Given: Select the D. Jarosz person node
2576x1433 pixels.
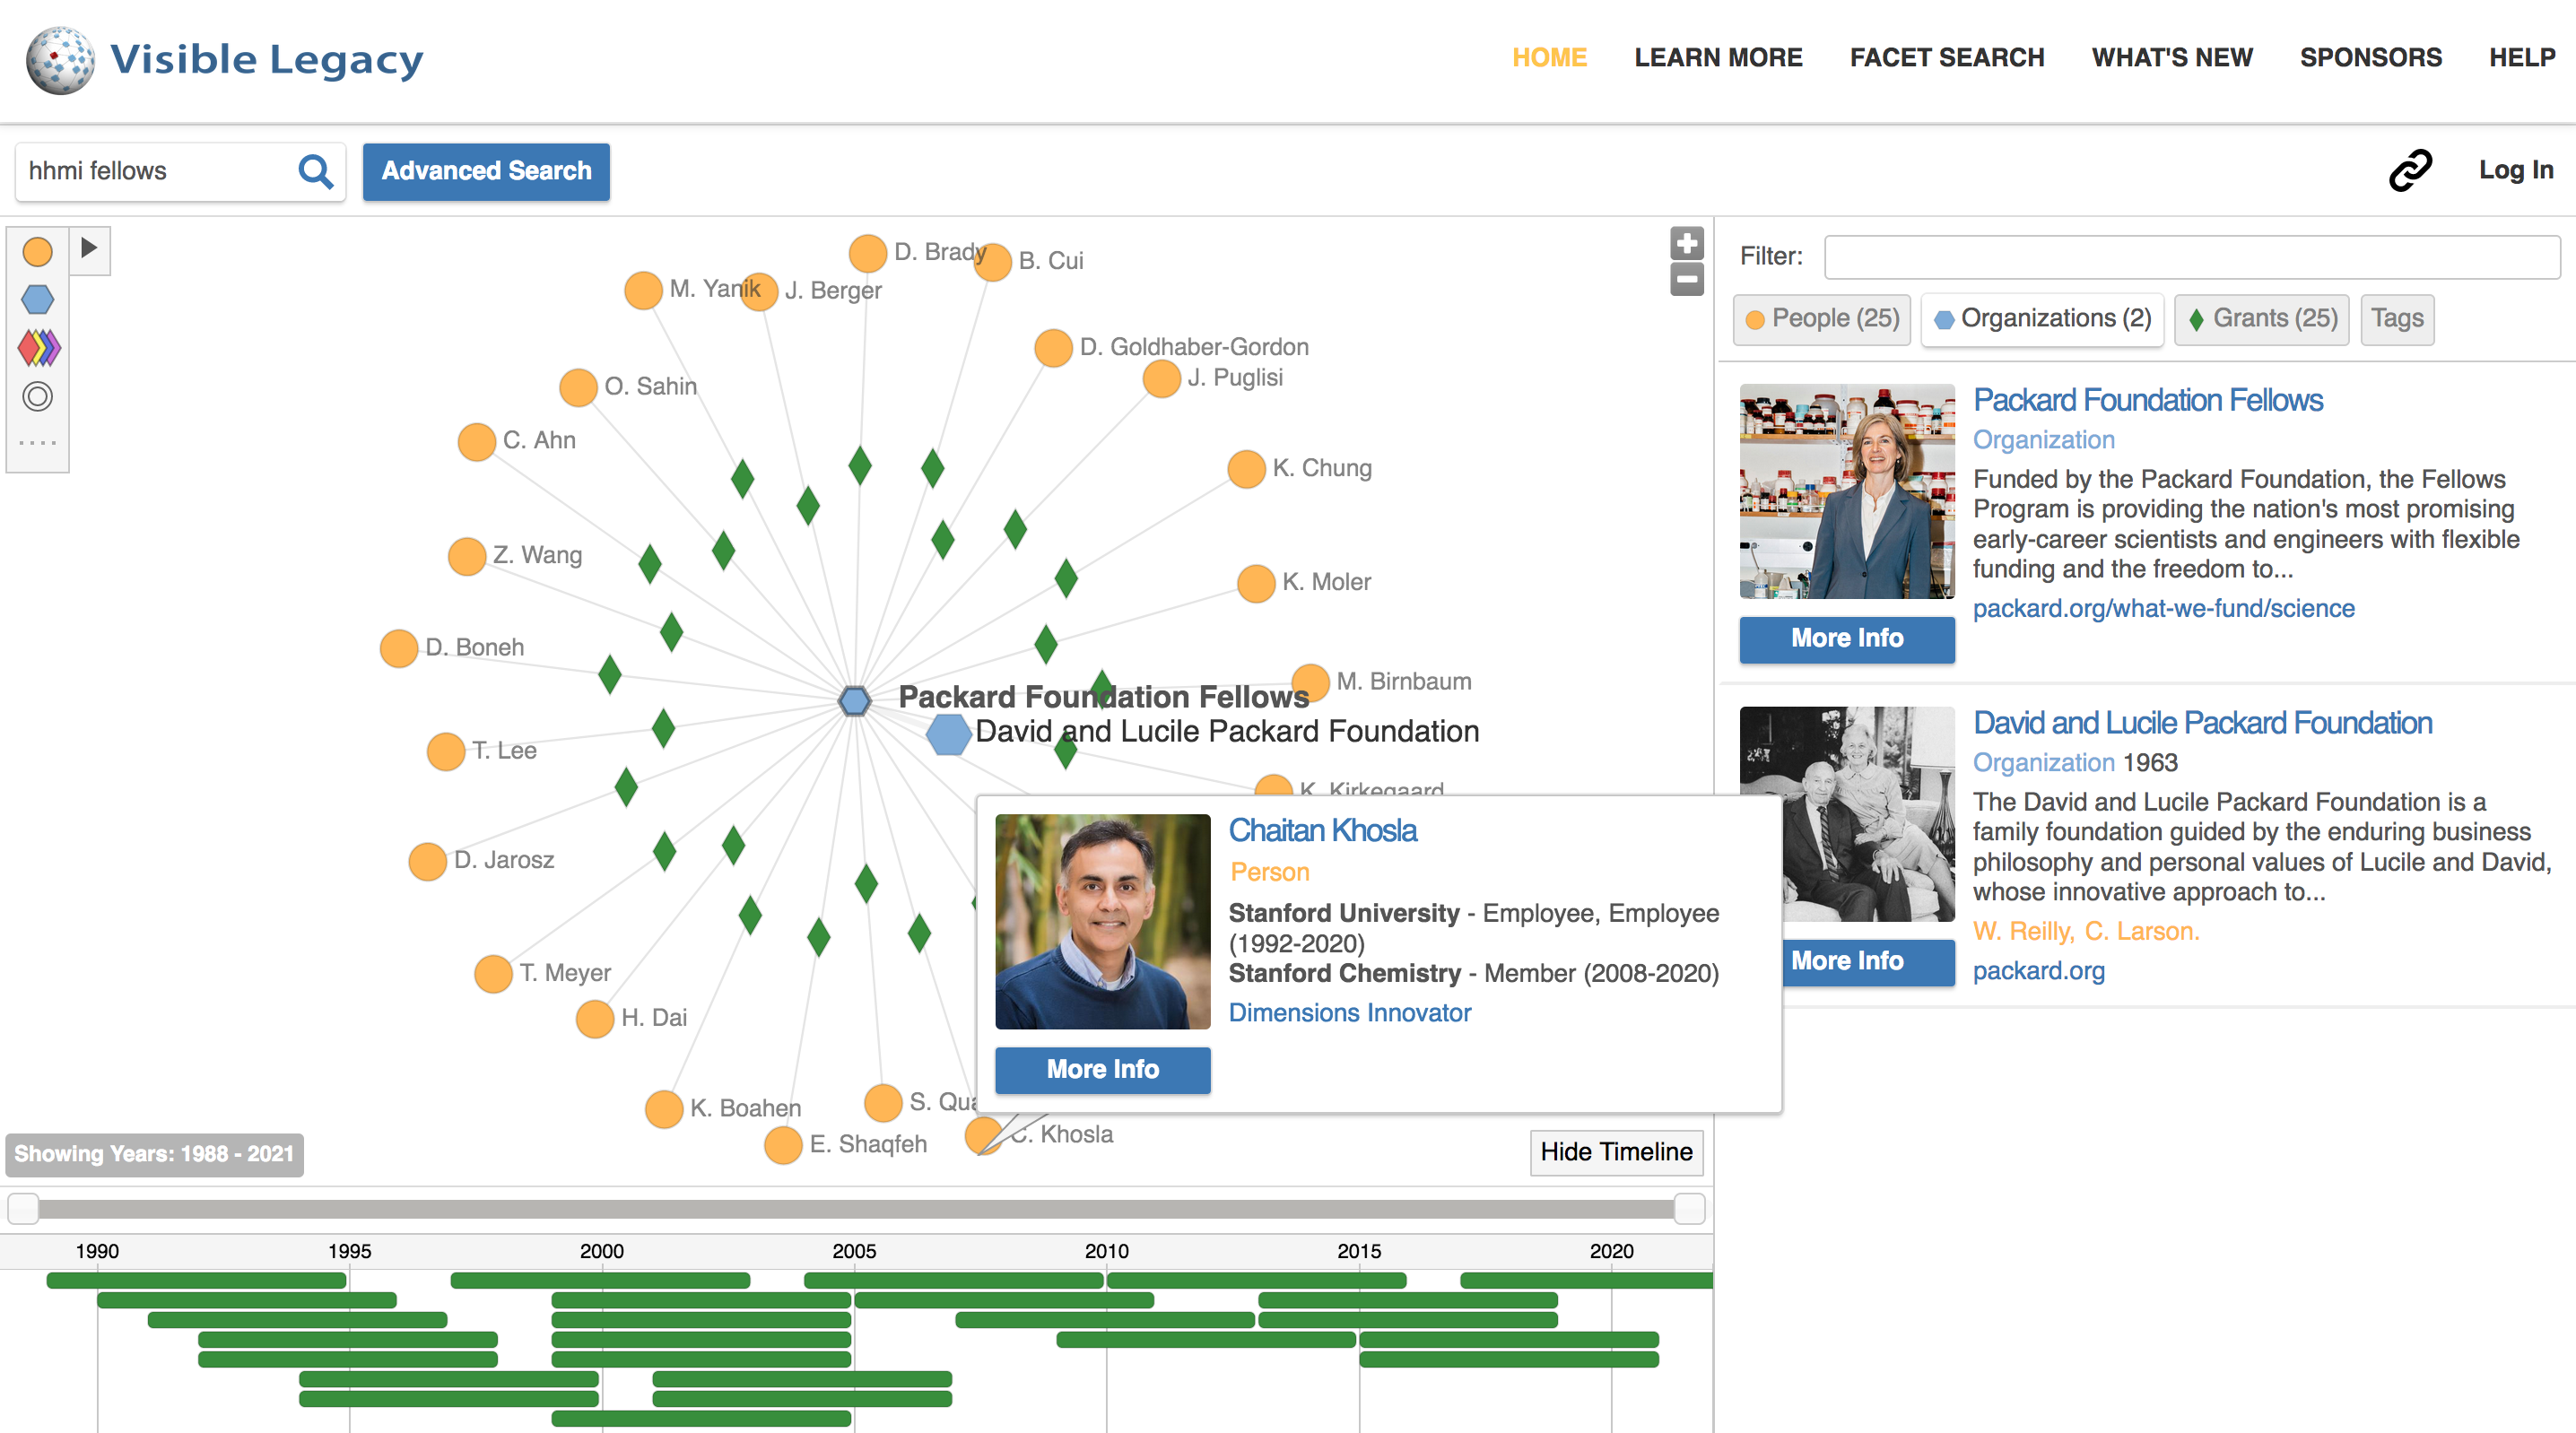Looking at the screenshot, I should tap(428, 861).
